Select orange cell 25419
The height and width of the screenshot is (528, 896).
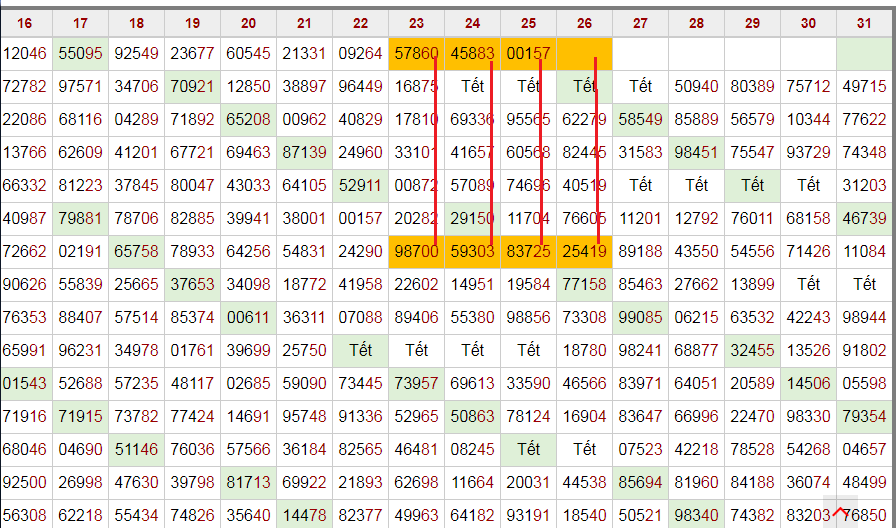(x=585, y=251)
